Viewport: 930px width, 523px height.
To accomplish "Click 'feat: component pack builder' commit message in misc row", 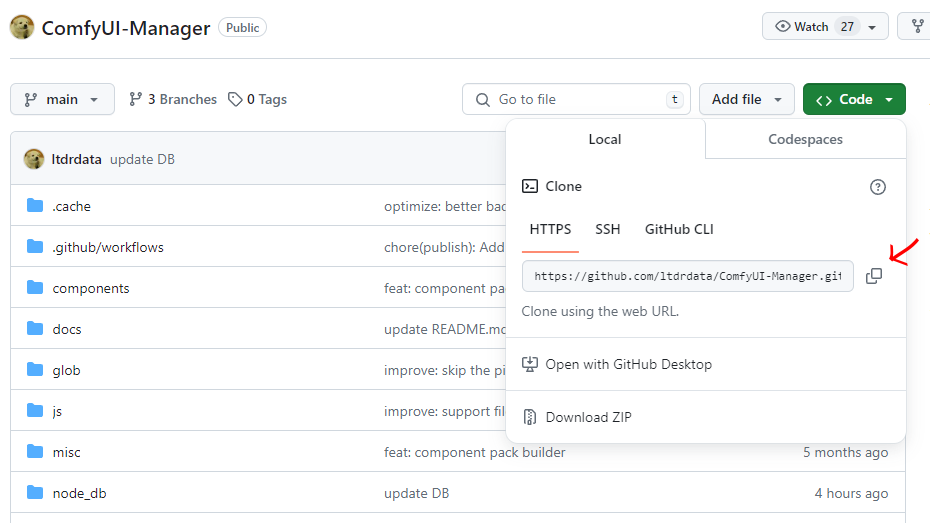I will click(474, 452).
